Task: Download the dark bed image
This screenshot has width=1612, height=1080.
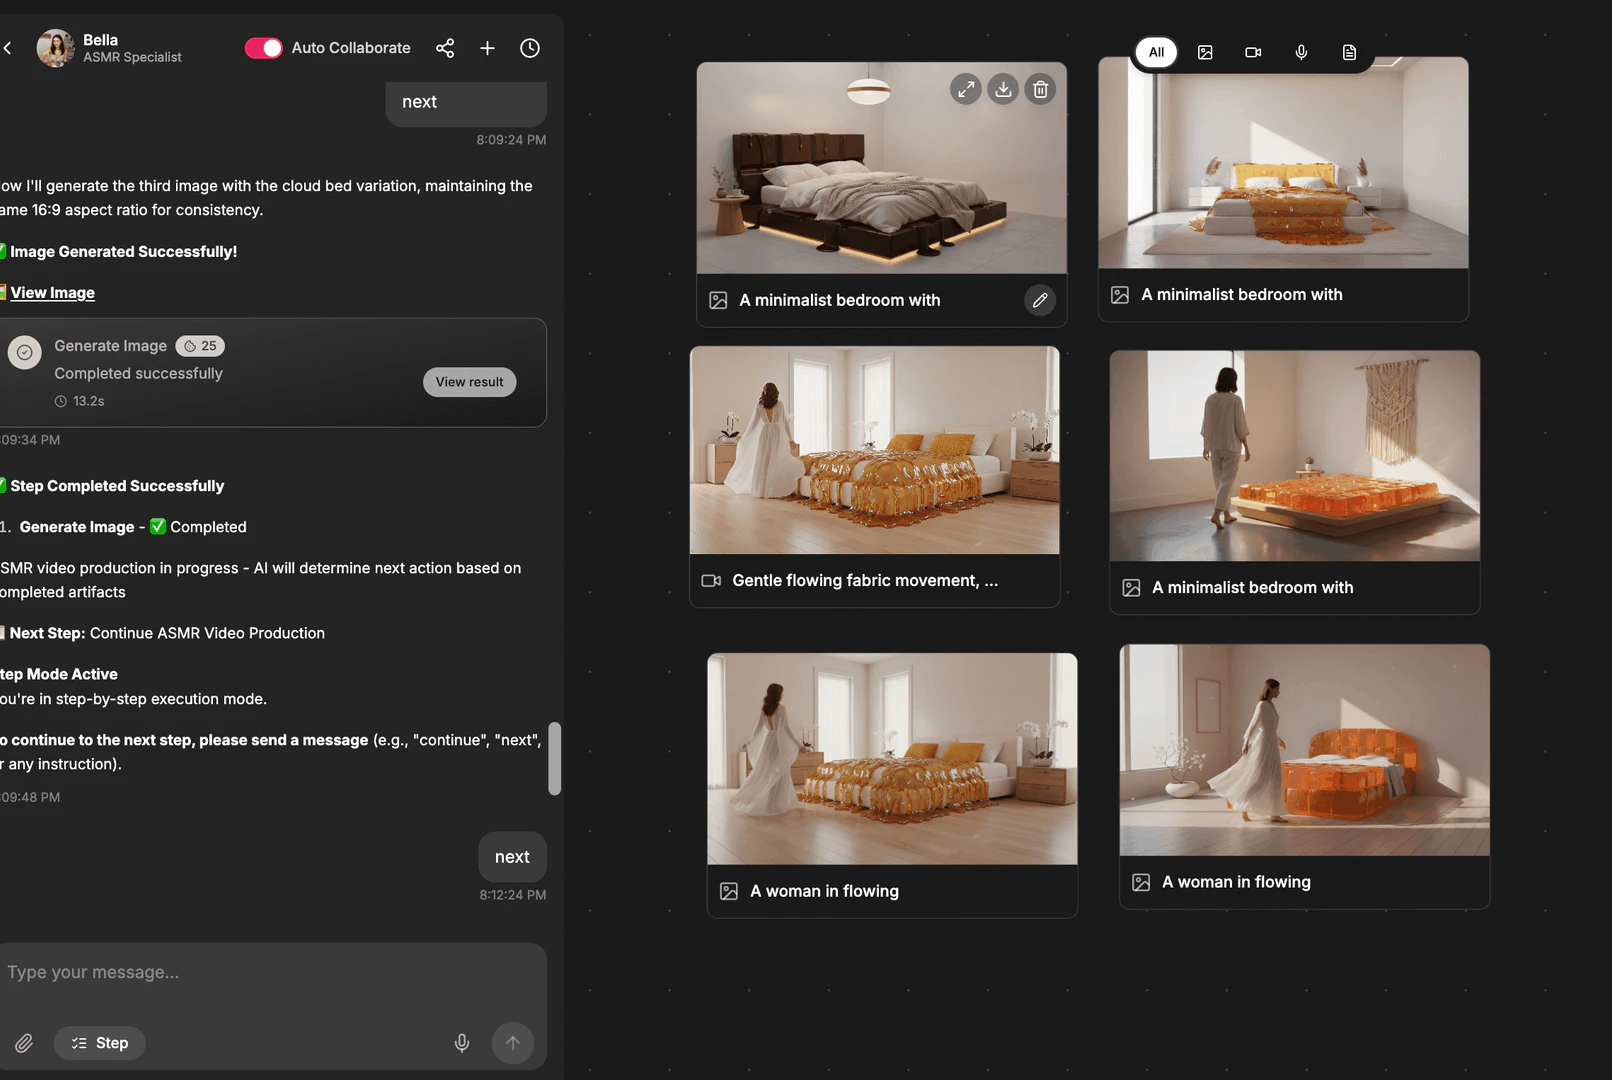Action: (x=1003, y=89)
